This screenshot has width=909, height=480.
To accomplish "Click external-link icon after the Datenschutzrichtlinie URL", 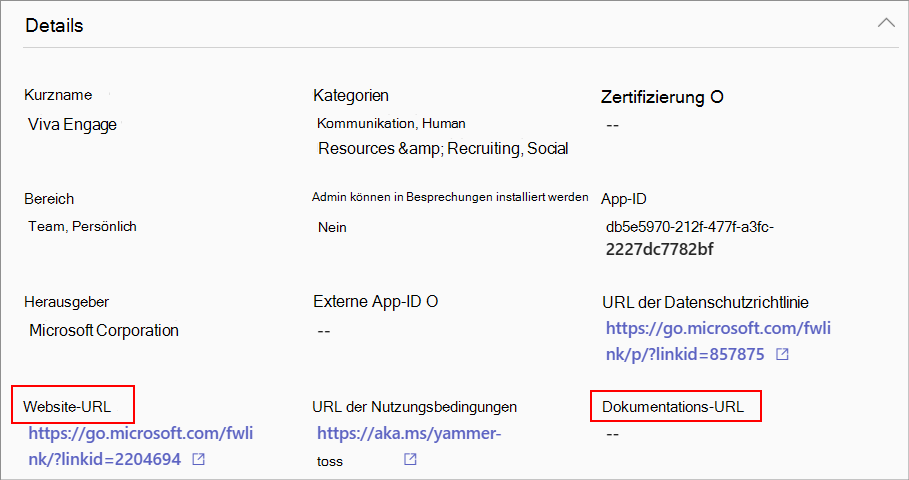I will tap(783, 354).
